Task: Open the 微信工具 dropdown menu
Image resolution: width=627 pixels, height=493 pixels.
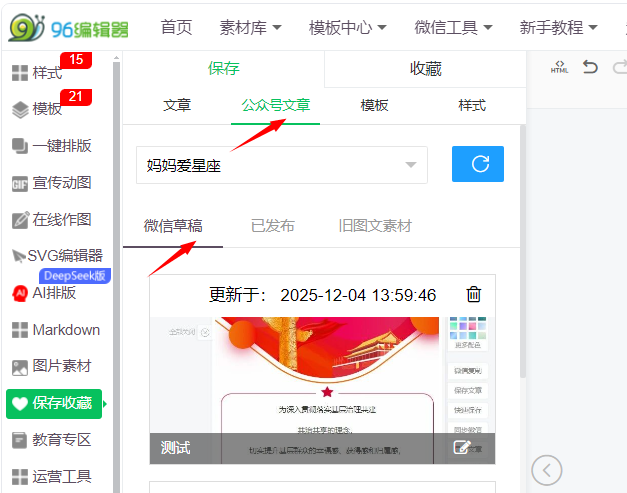Action: click(454, 27)
